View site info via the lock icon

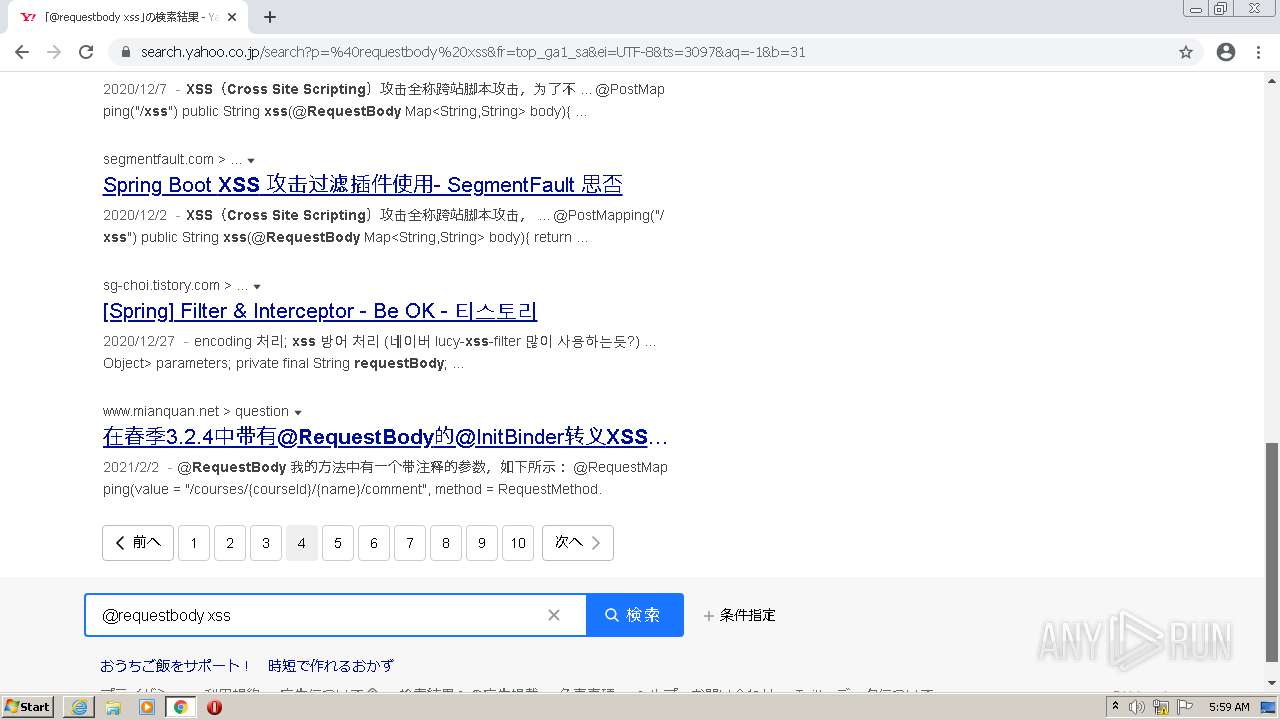(126, 52)
